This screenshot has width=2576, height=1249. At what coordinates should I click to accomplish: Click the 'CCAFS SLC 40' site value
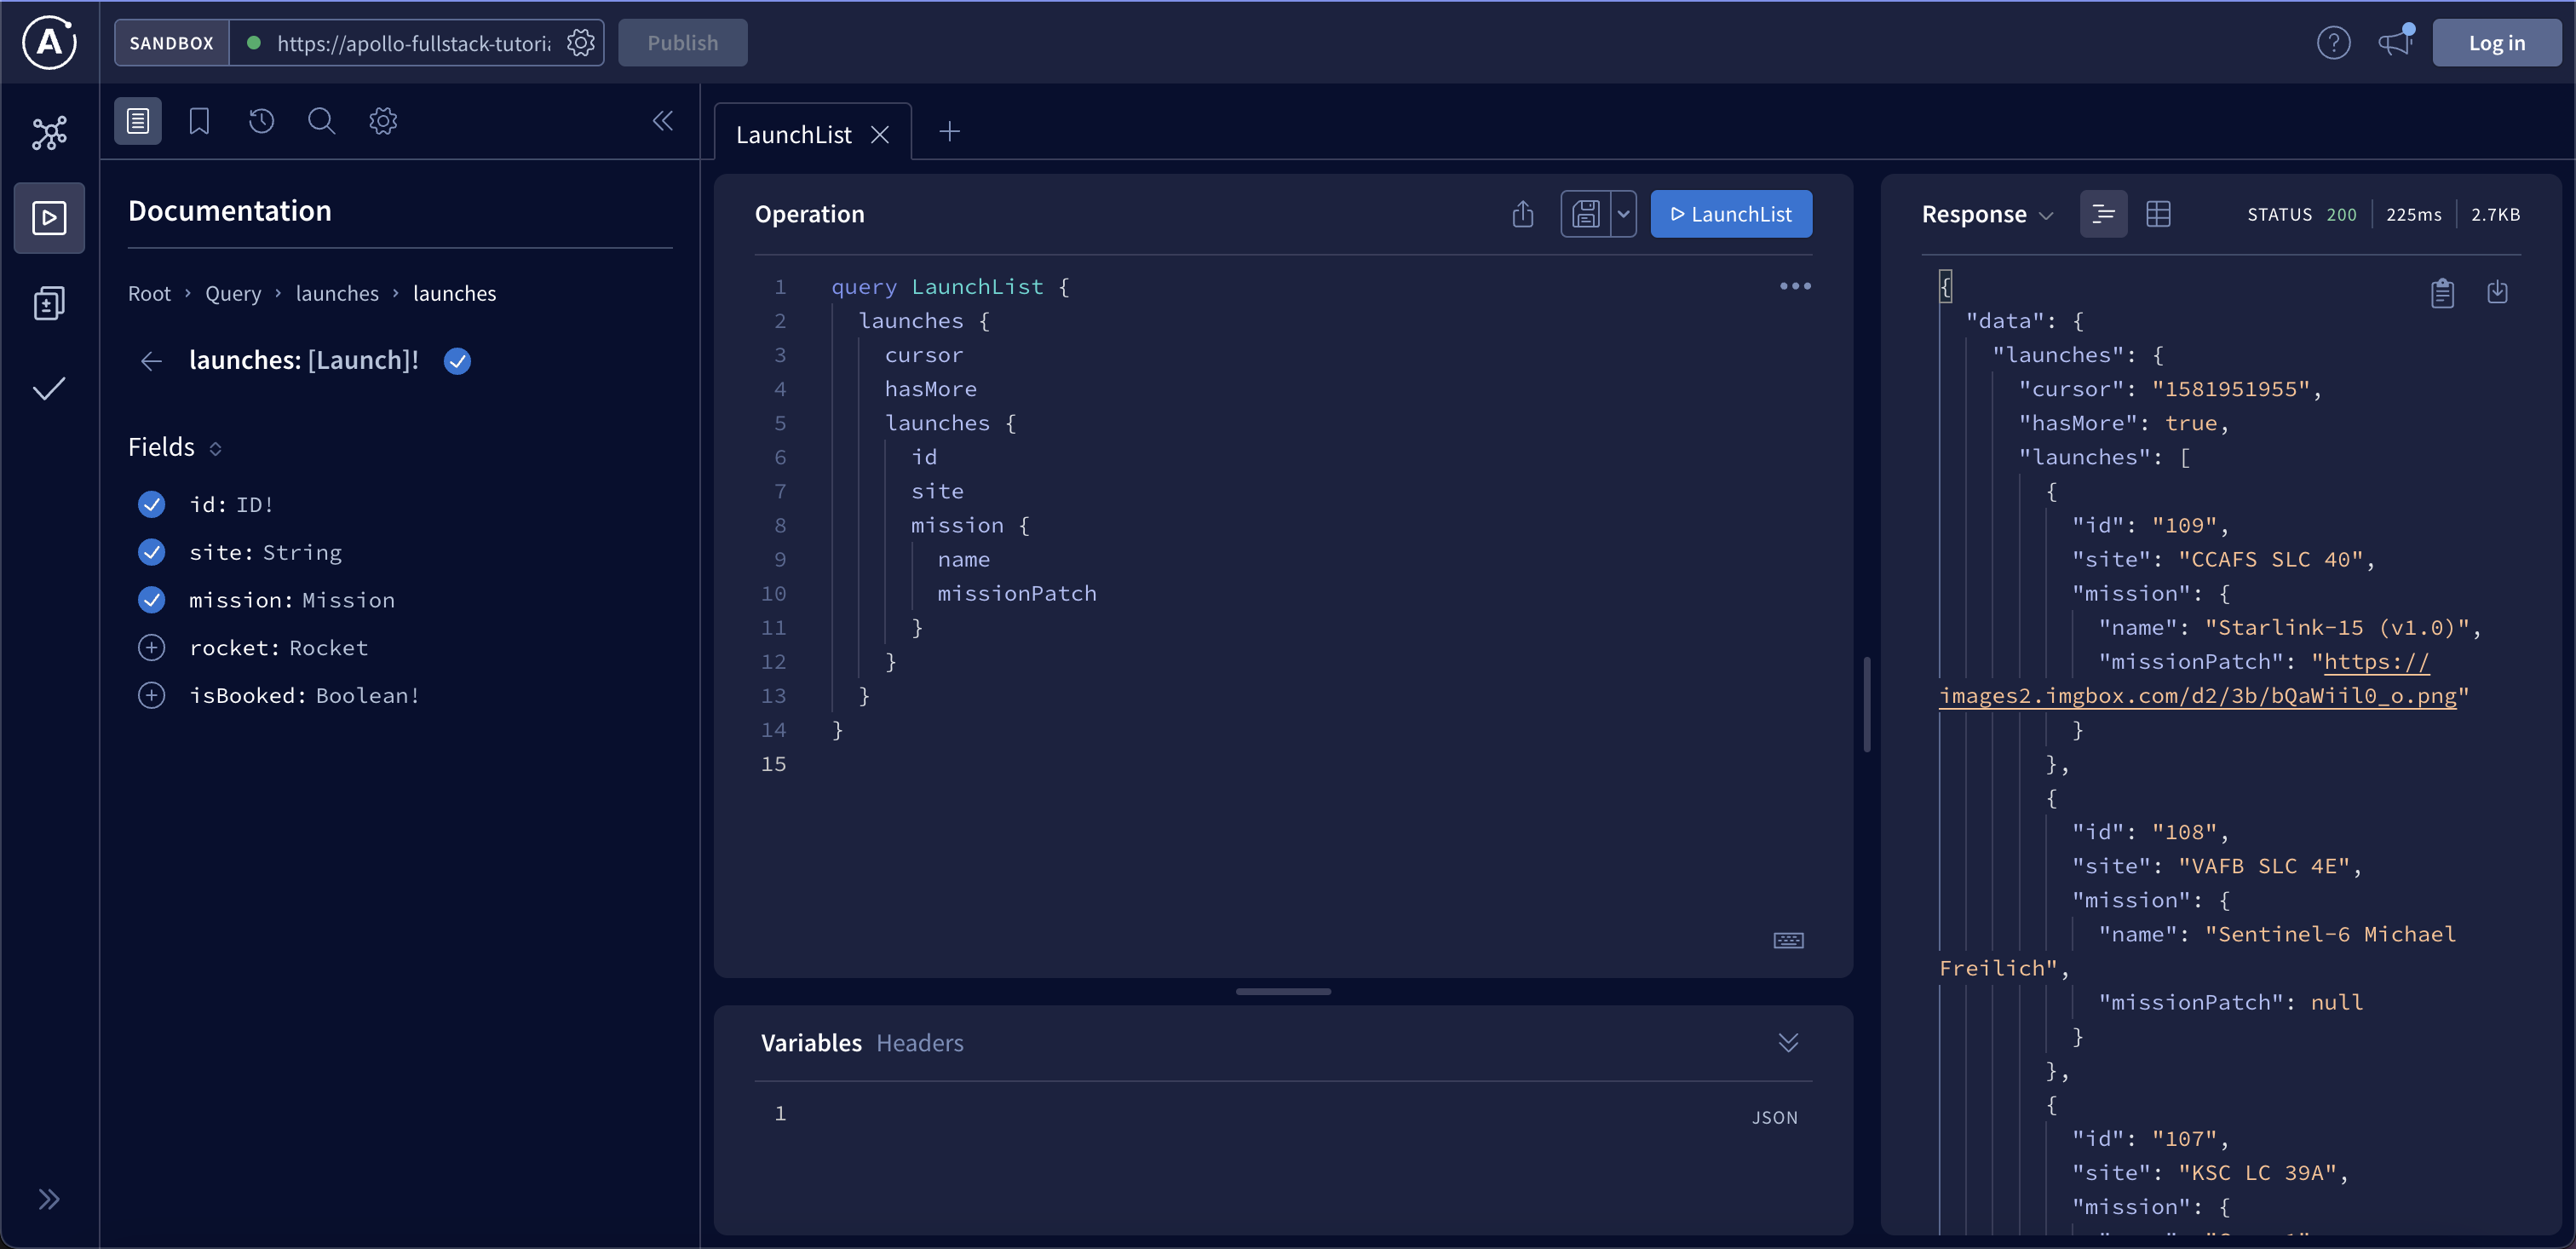tap(2270, 559)
